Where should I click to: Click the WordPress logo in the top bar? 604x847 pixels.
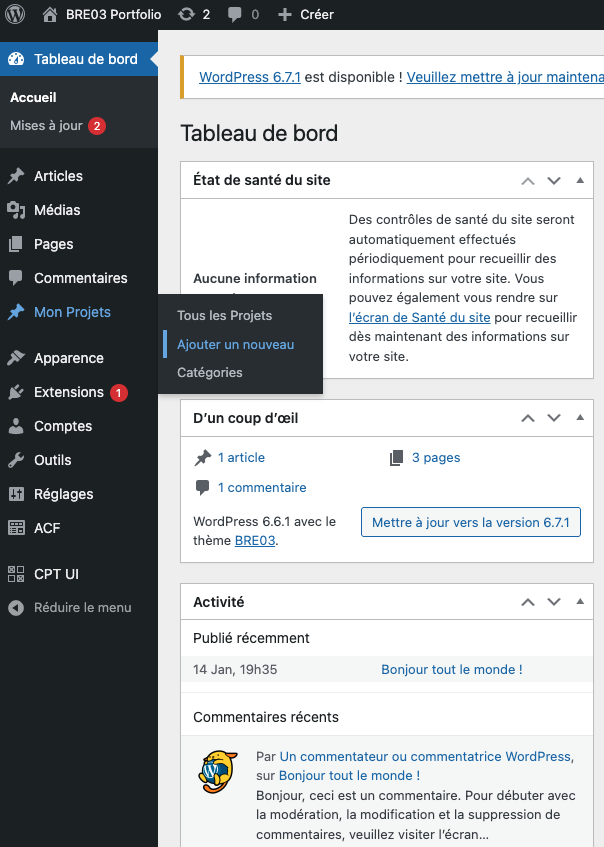(x=14, y=14)
